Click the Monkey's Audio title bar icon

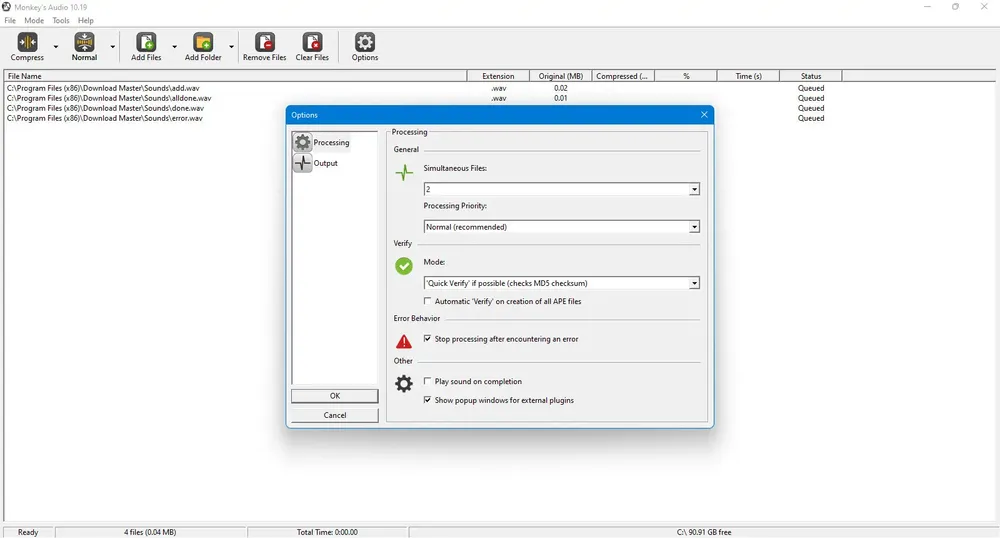coord(6,6)
